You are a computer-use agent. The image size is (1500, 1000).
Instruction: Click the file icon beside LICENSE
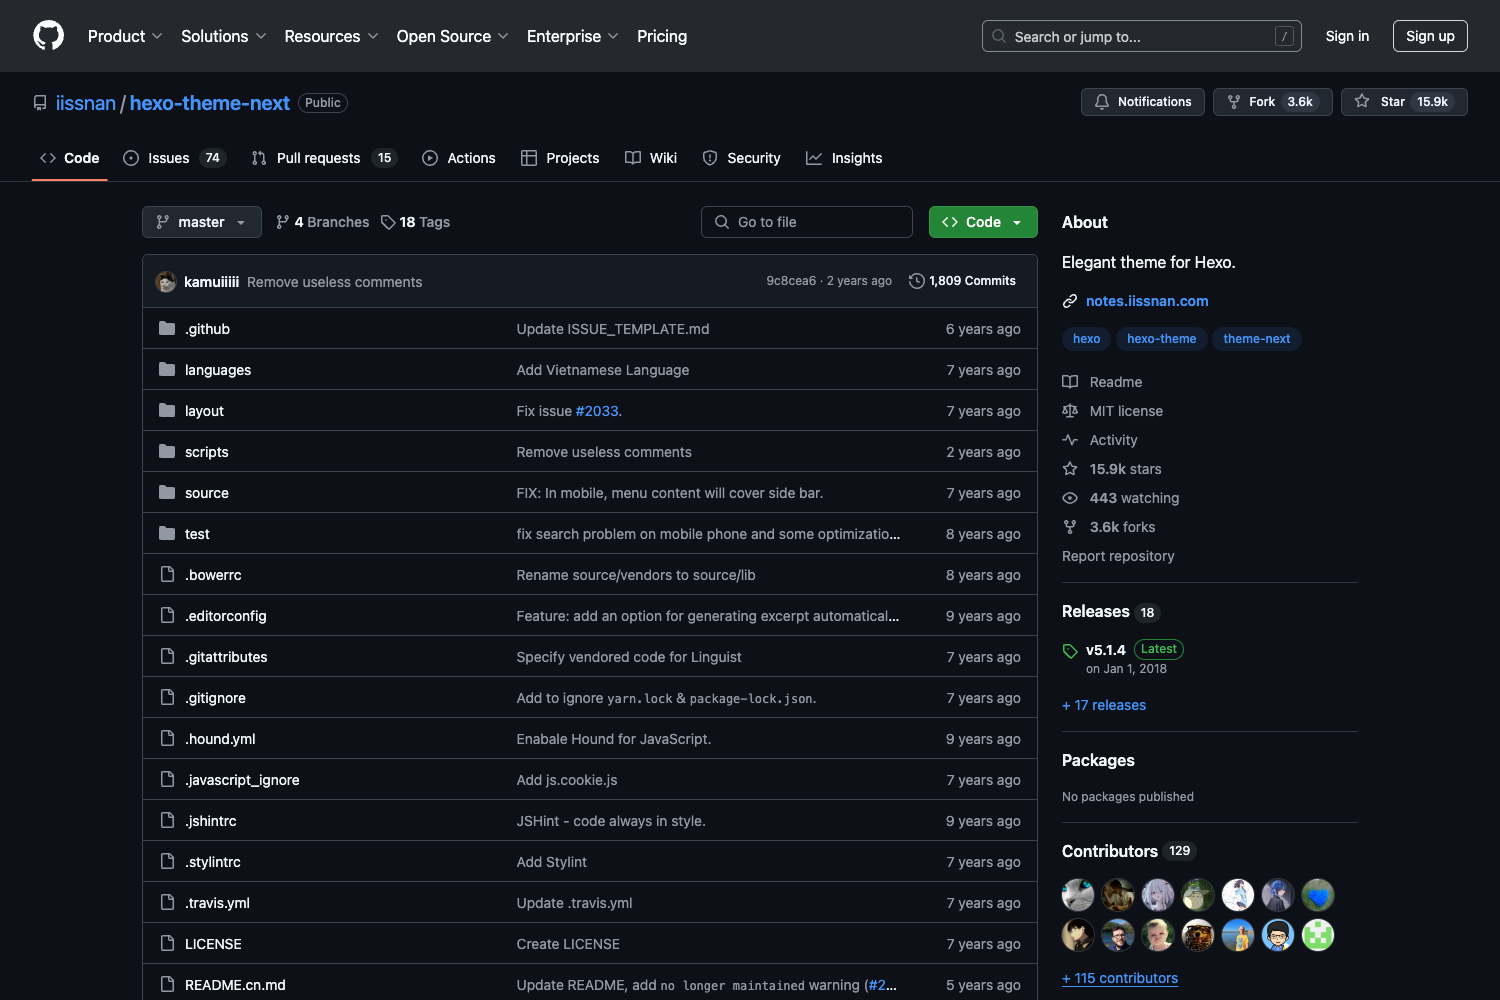tap(167, 943)
